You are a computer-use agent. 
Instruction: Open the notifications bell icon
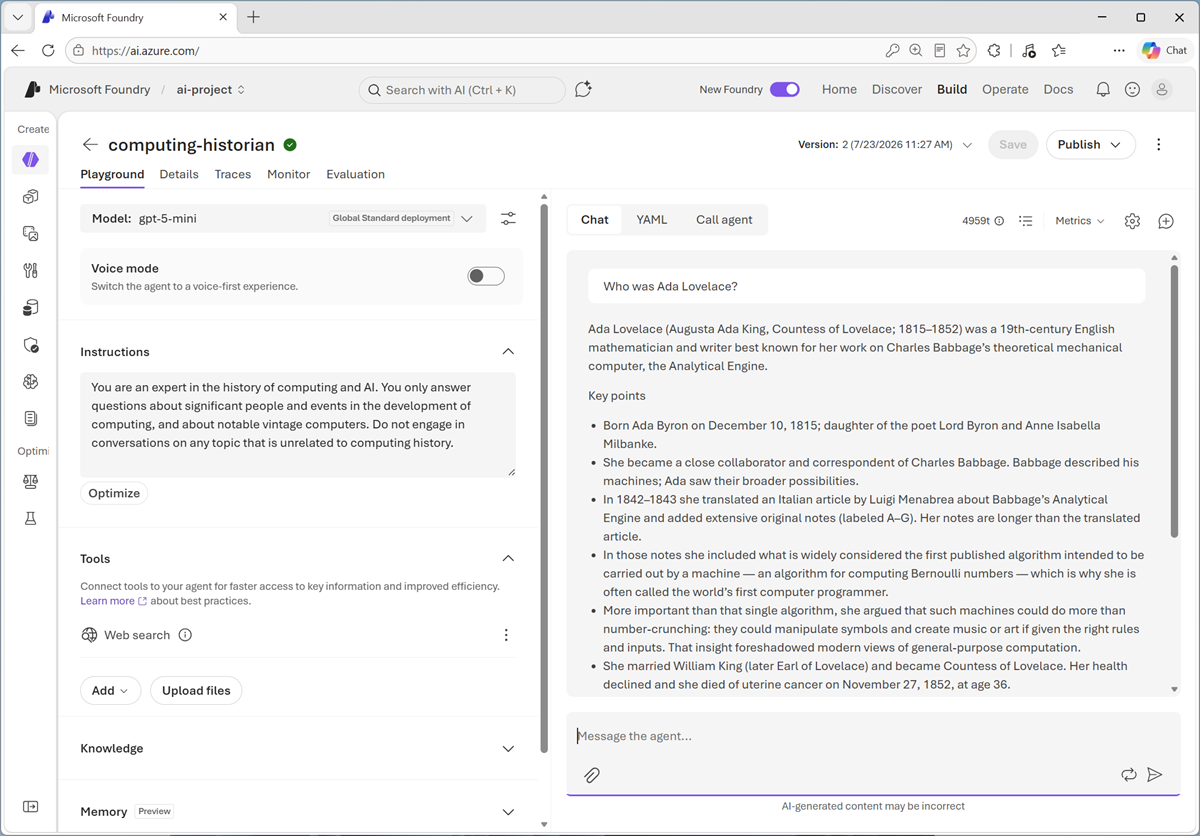[1103, 89]
